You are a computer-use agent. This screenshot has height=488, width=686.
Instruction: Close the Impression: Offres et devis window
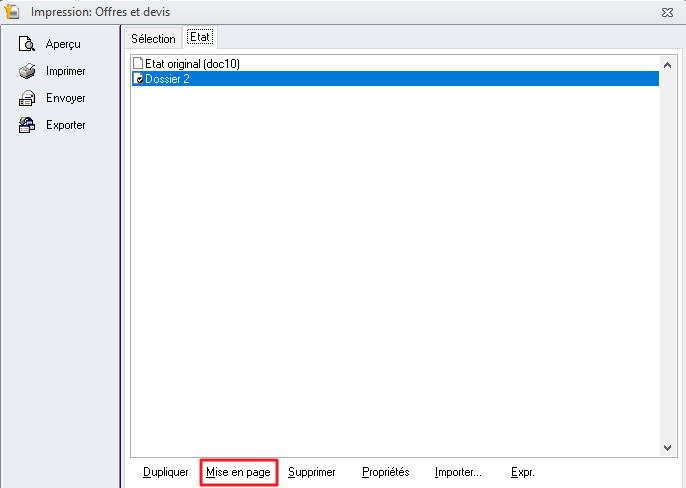(x=667, y=12)
